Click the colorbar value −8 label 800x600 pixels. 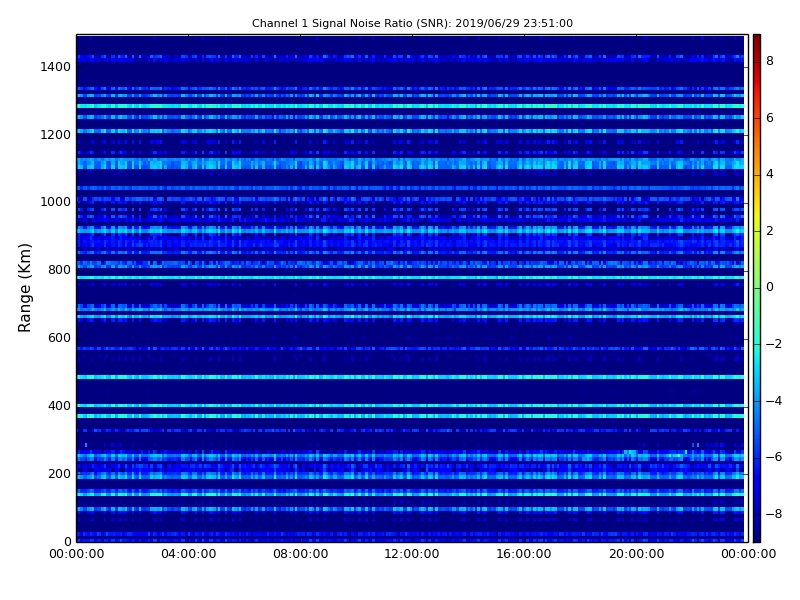point(774,514)
